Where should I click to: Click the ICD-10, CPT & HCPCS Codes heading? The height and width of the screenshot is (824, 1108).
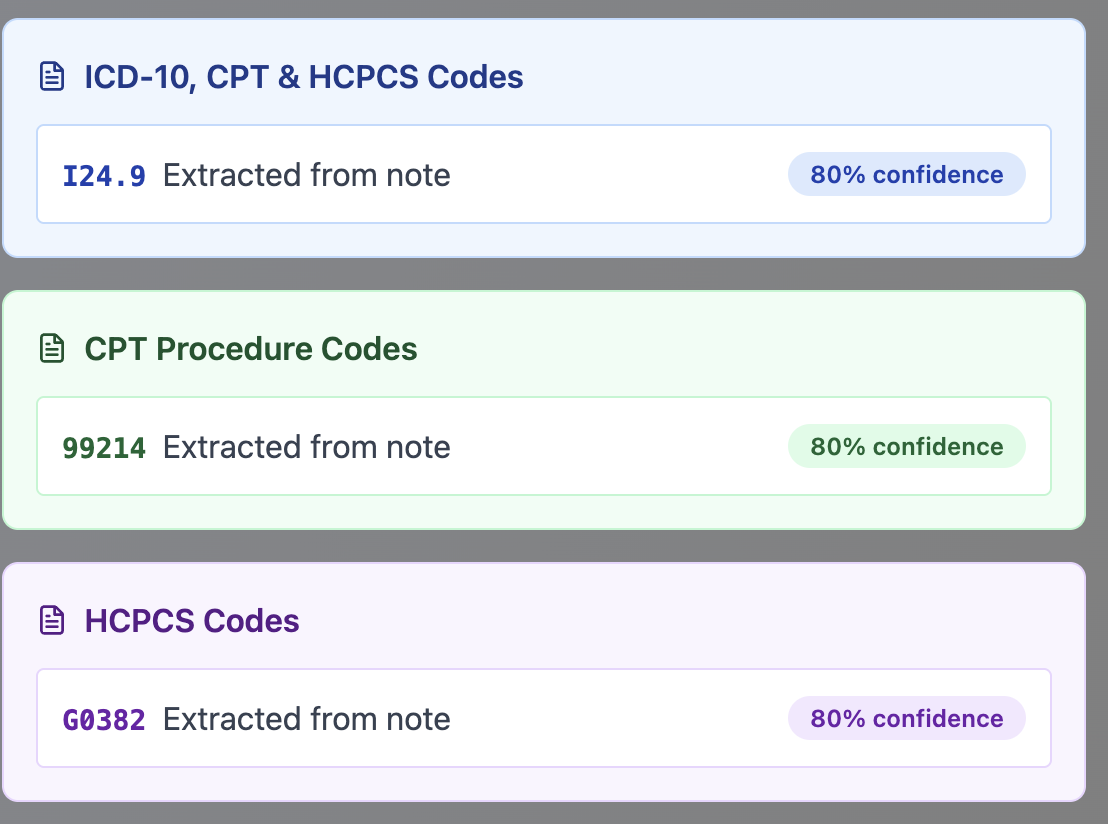point(304,77)
